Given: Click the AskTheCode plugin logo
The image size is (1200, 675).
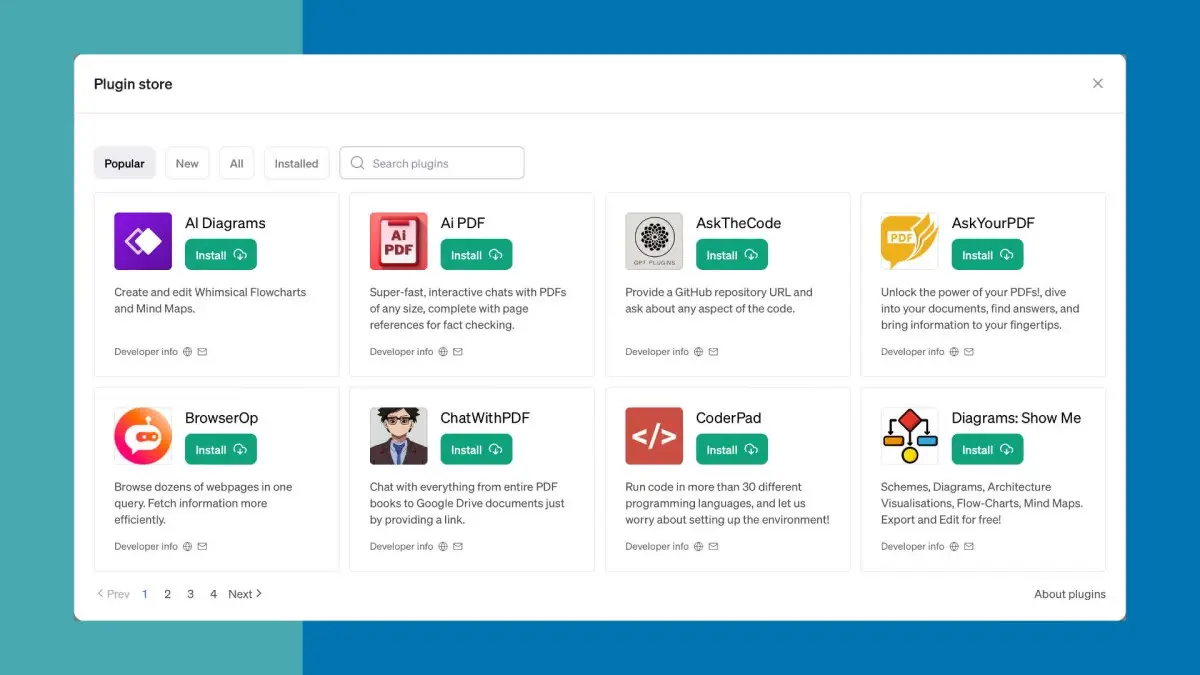Looking at the screenshot, I should [x=654, y=241].
